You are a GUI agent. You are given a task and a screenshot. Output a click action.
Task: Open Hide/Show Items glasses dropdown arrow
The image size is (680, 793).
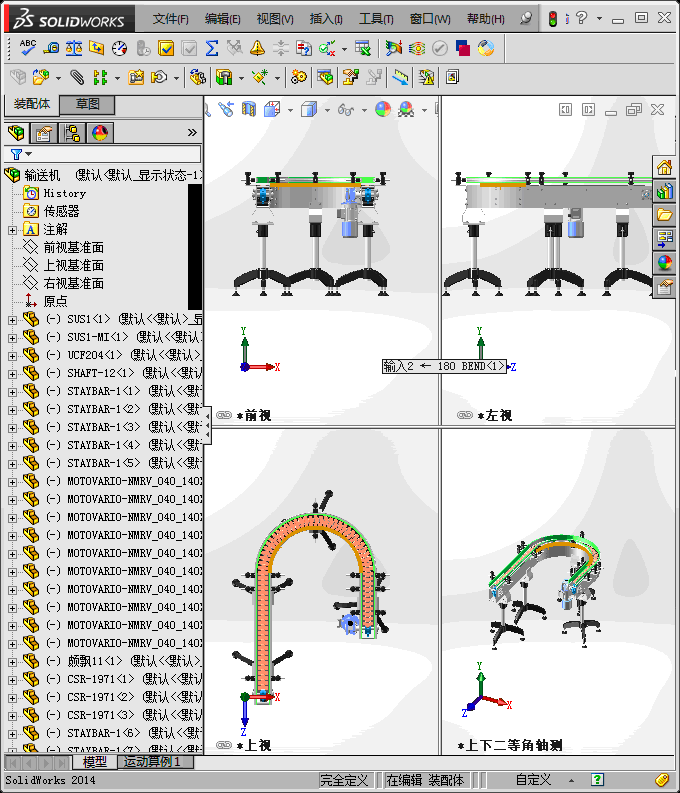(x=364, y=110)
